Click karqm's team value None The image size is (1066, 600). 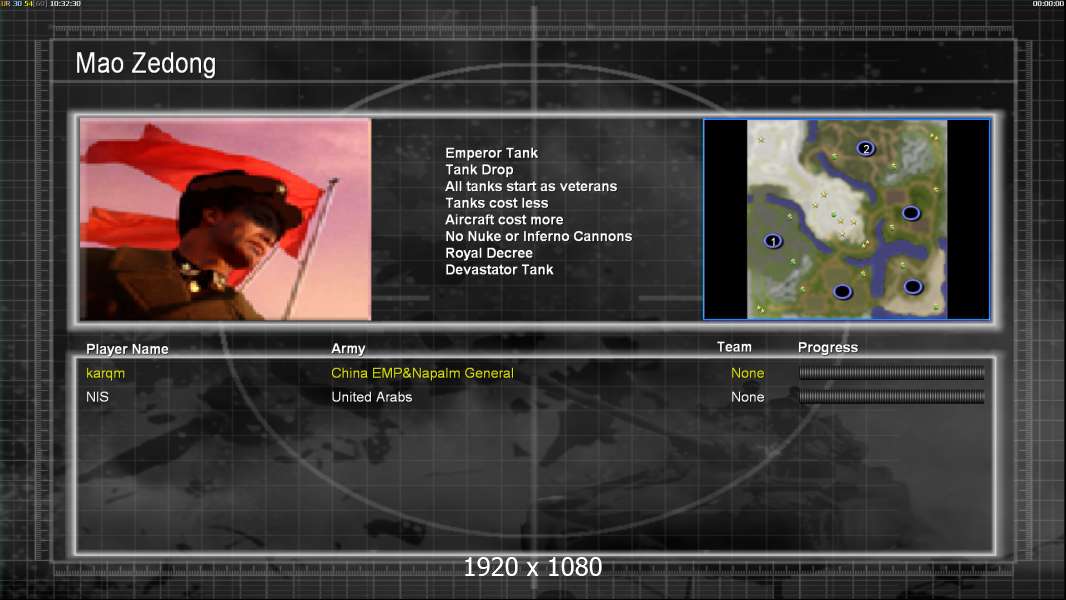point(747,373)
